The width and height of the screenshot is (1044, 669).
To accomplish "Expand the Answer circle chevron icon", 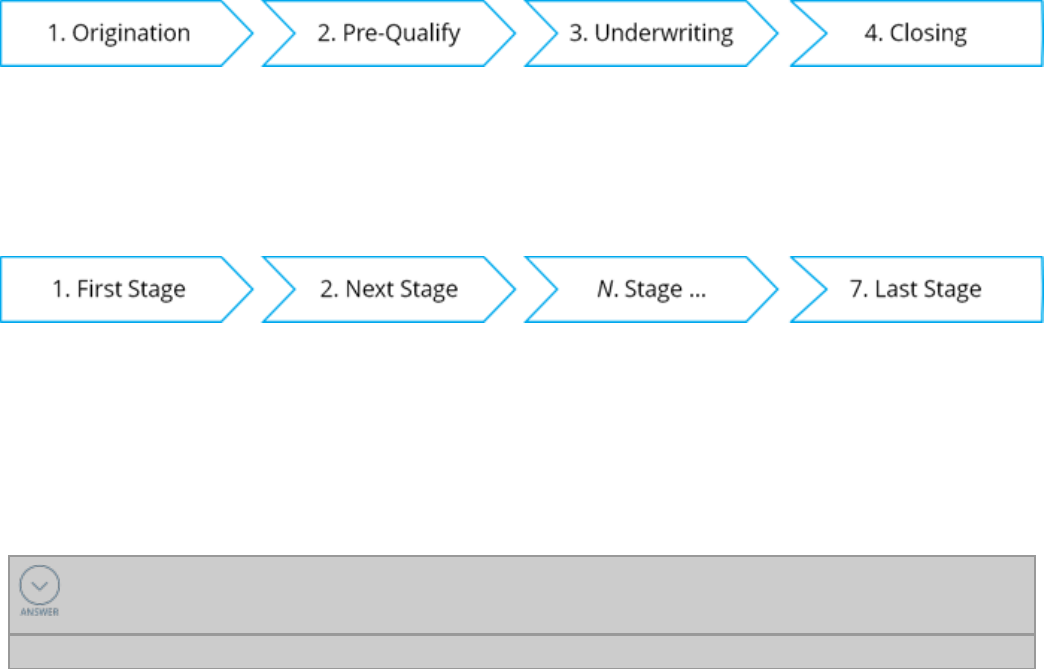I will (x=40, y=586).
